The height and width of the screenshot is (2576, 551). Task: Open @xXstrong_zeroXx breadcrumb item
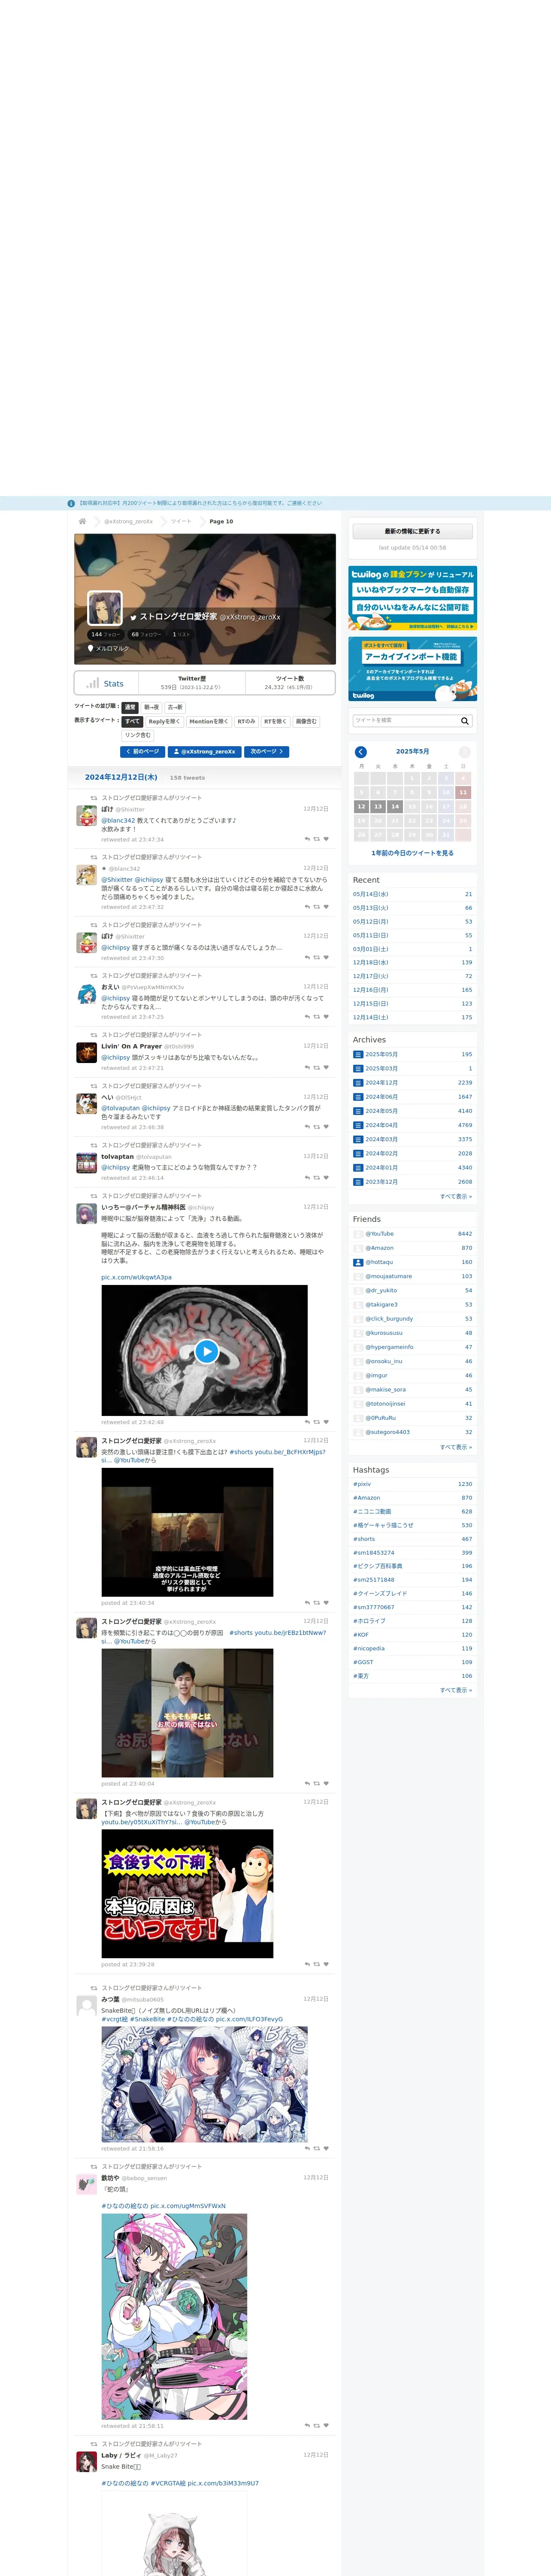(x=129, y=521)
